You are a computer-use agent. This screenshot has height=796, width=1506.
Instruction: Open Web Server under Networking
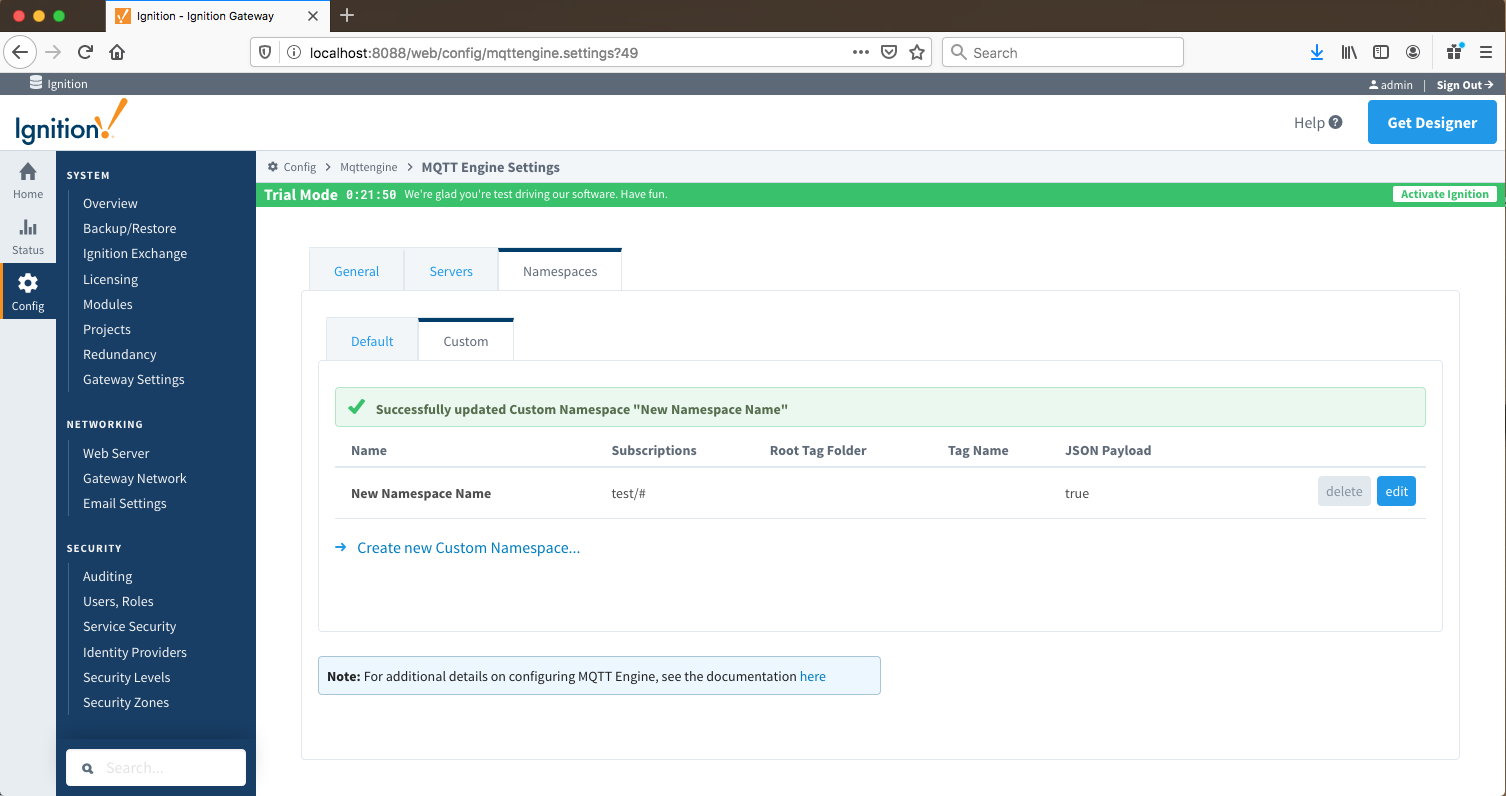[116, 453]
